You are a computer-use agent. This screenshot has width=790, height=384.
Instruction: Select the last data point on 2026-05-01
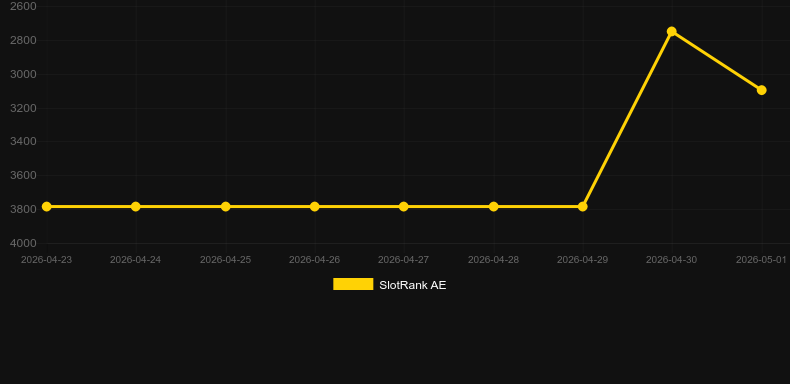[x=762, y=90]
